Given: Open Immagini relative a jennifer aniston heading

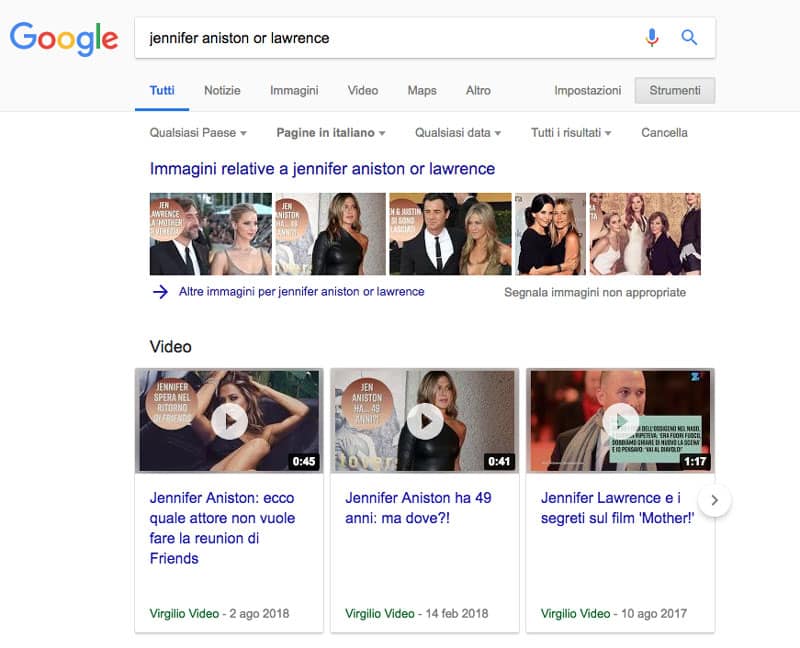Looking at the screenshot, I should [322, 169].
